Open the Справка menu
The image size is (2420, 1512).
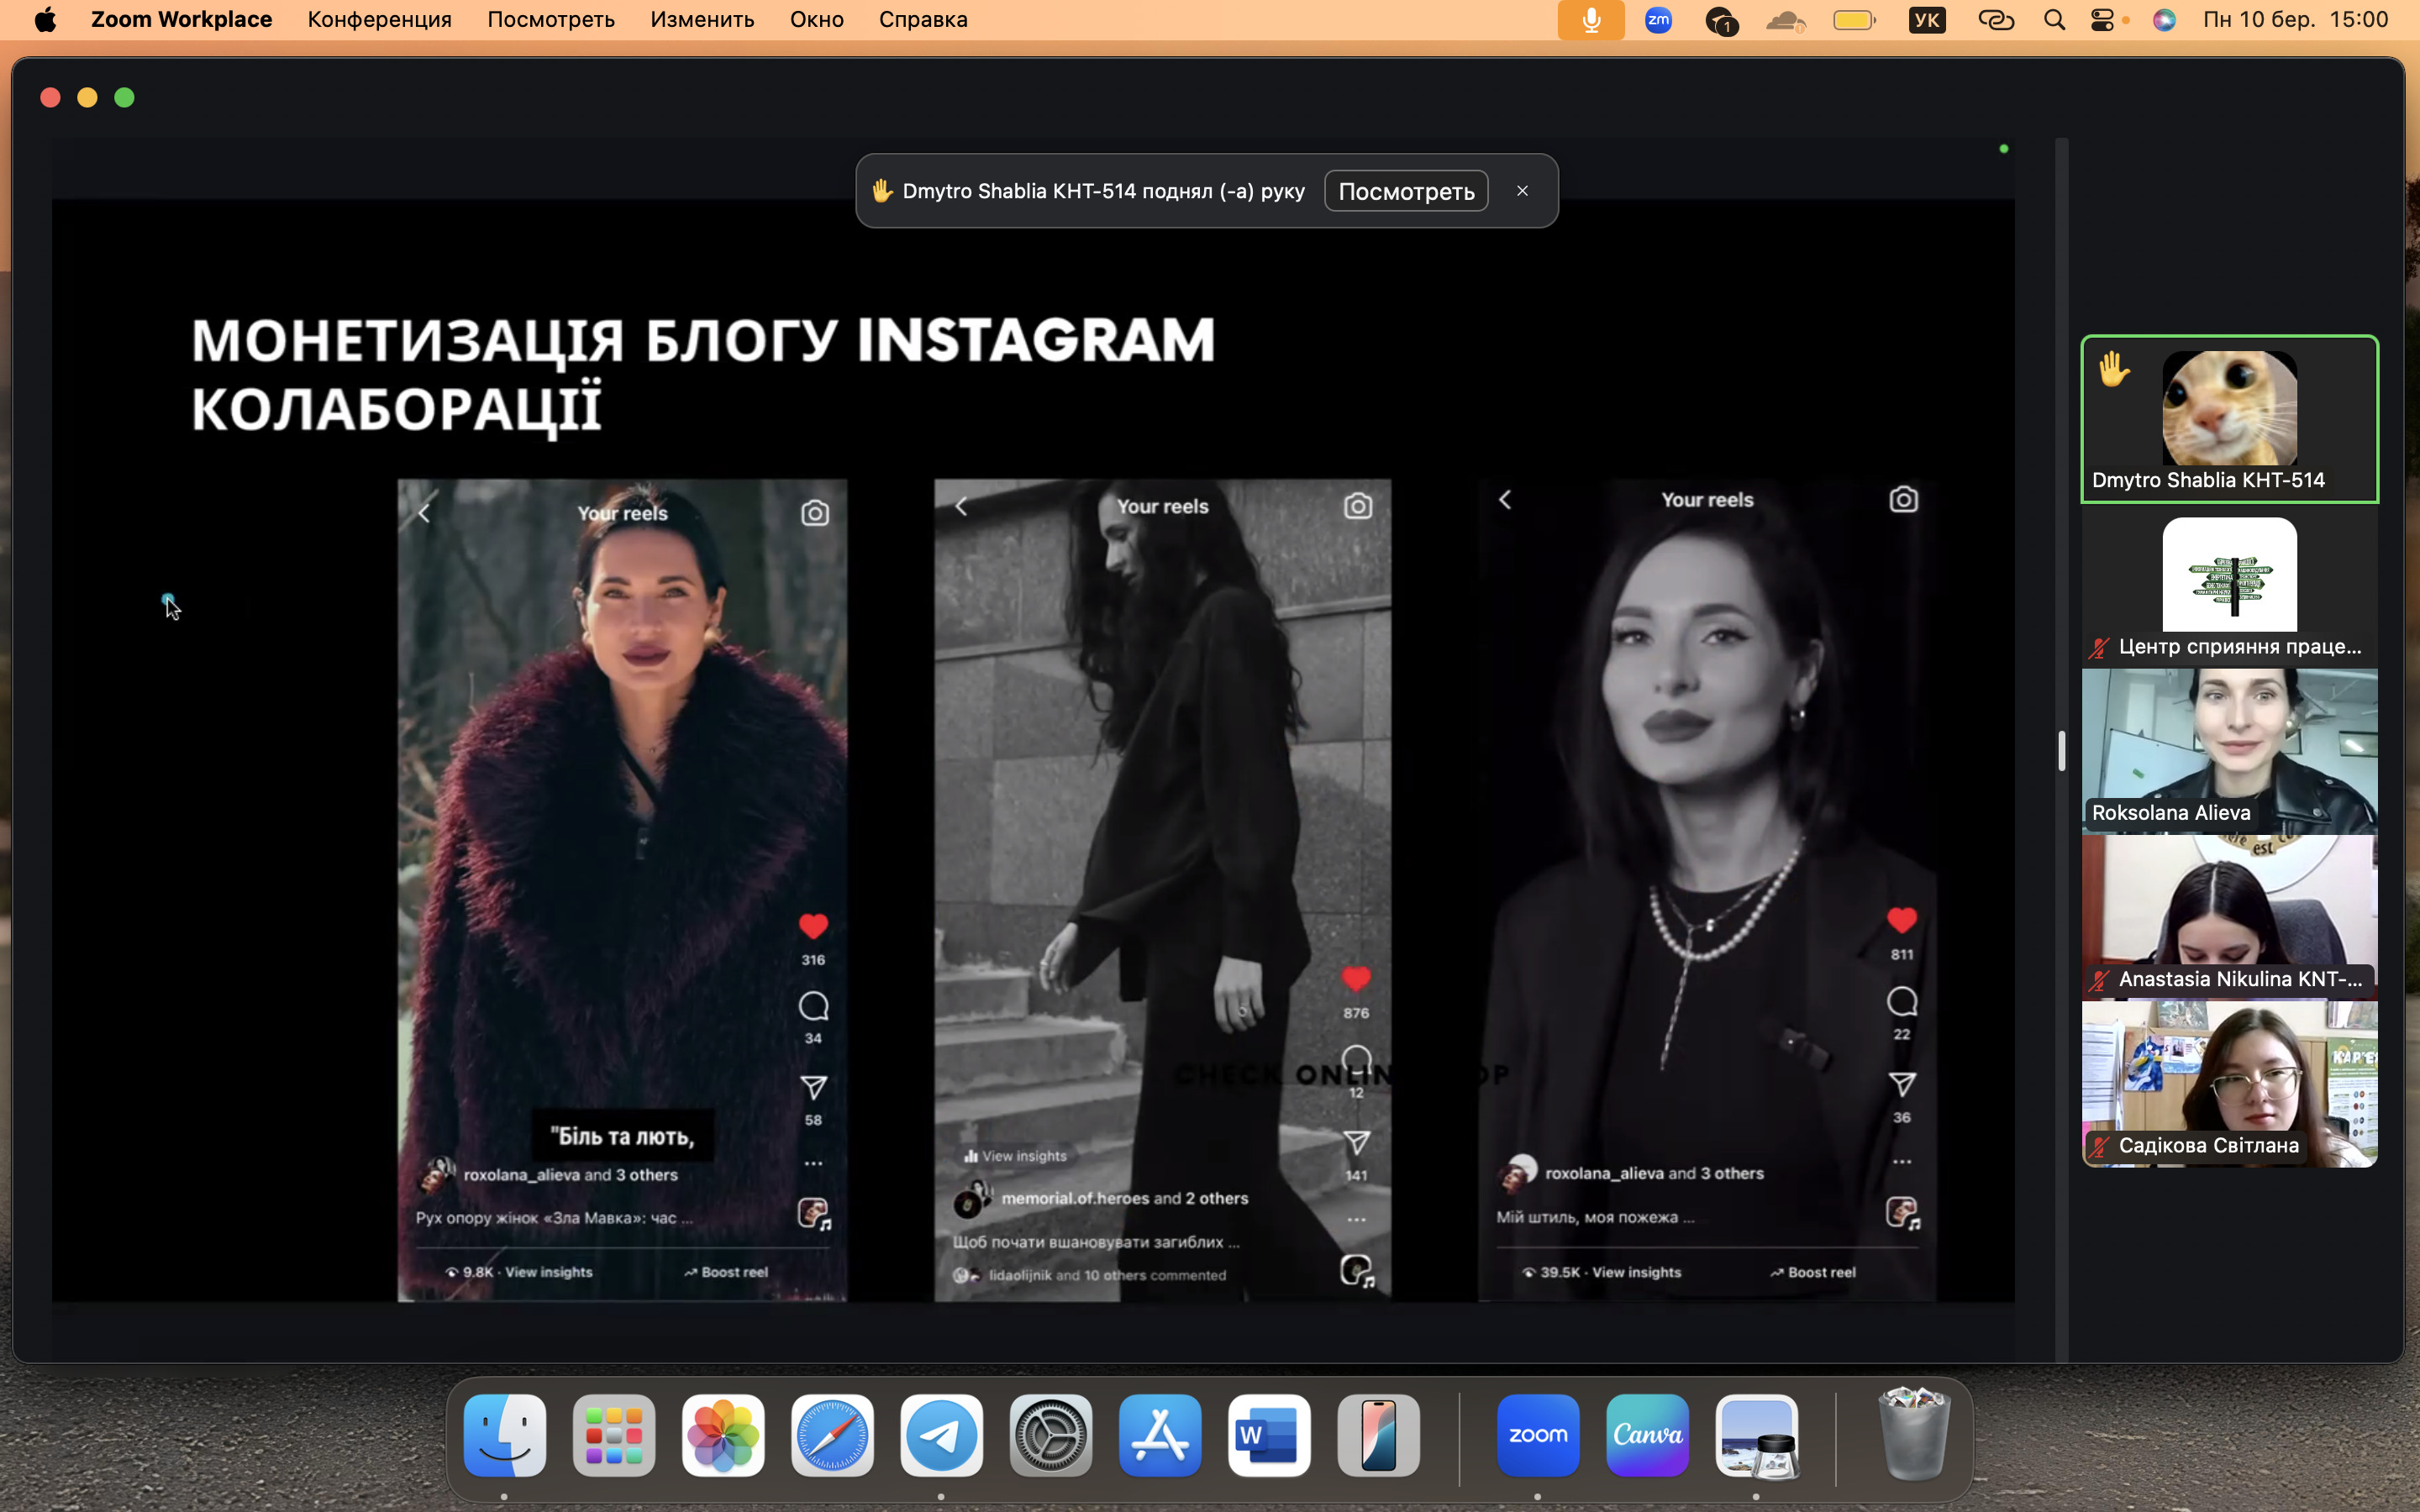pyautogui.click(x=922, y=20)
